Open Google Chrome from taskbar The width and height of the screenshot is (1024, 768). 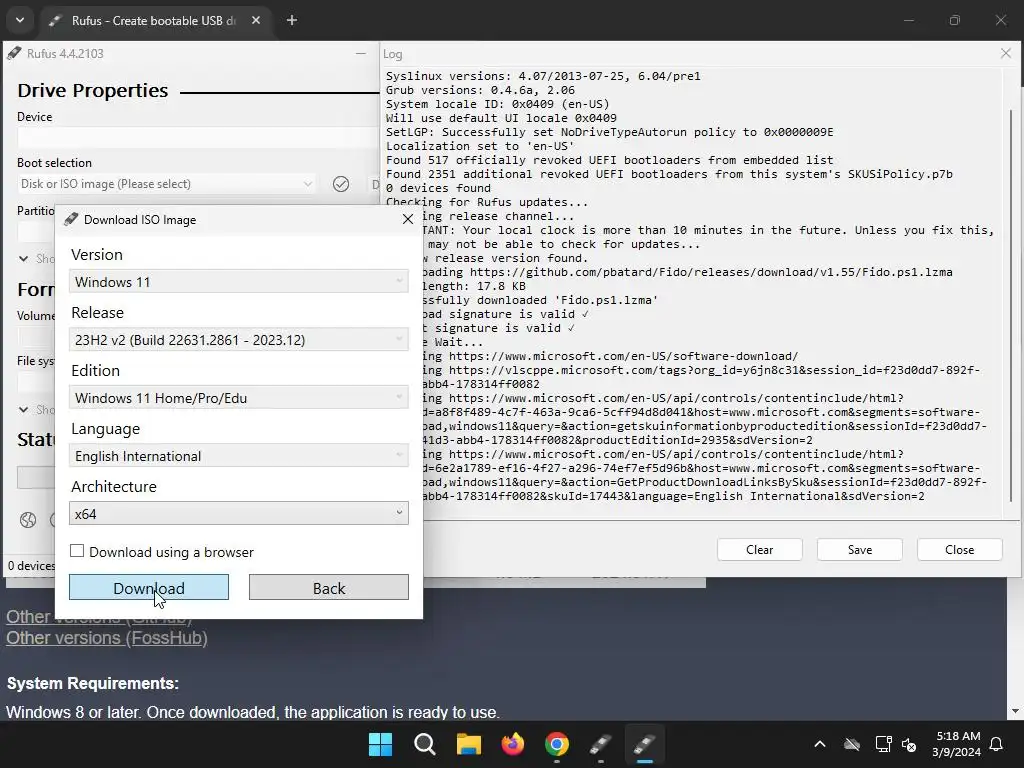pyautogui.click(x=557, y=744)
